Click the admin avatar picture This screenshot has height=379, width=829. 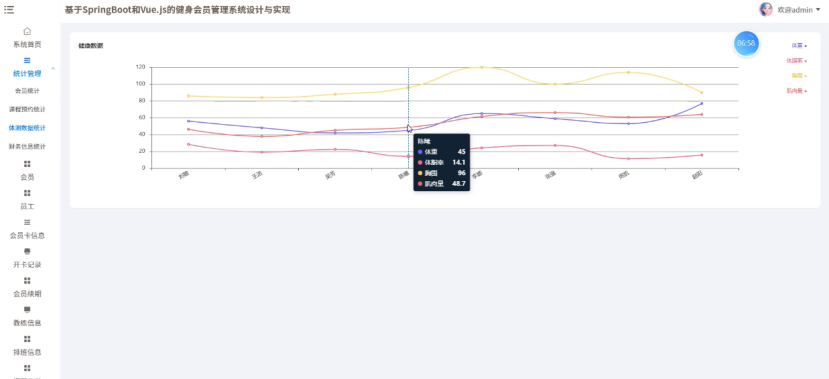[x=766, y=10]
